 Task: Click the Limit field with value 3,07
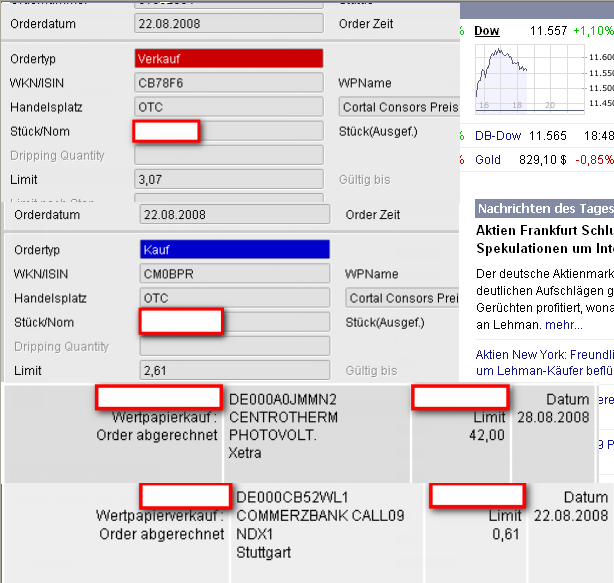(x=229, y=179)
